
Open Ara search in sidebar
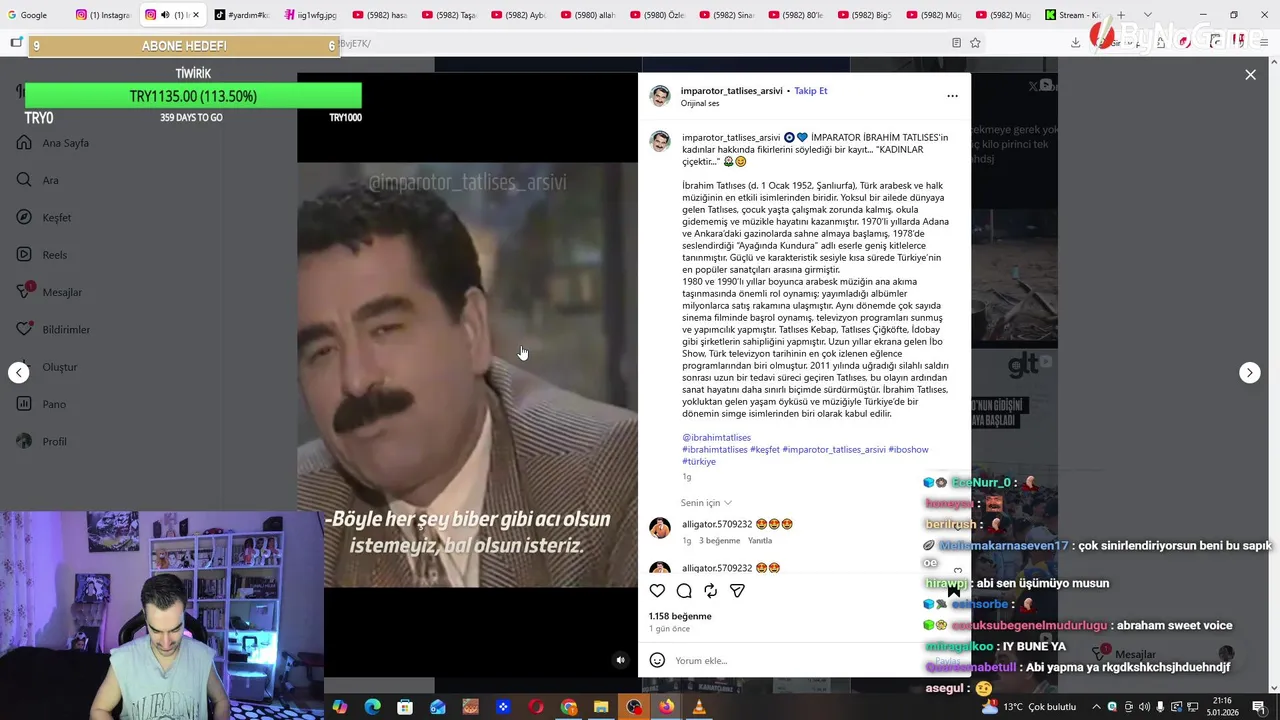(x=37, y=180)
